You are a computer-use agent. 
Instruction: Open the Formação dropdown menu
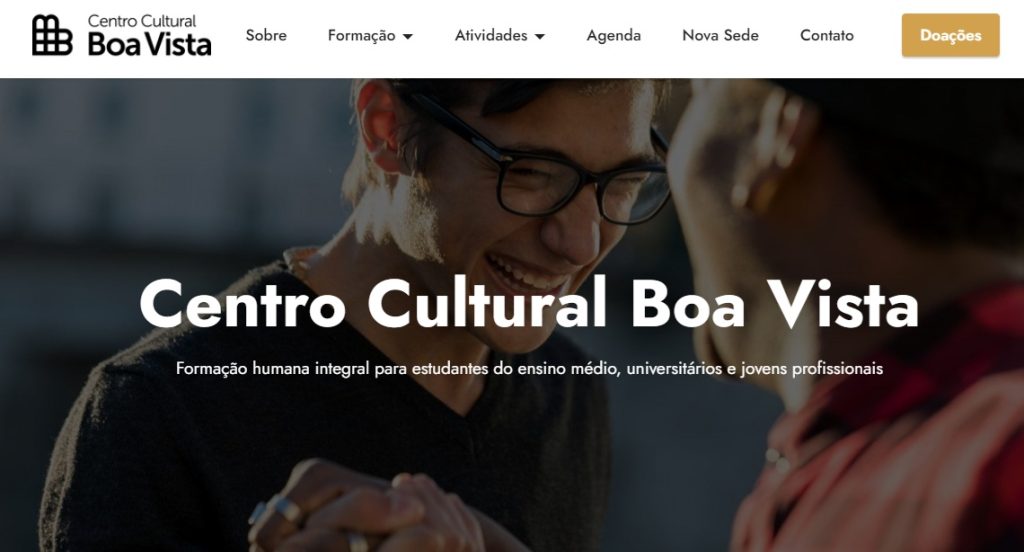click(x=370, y=35)
